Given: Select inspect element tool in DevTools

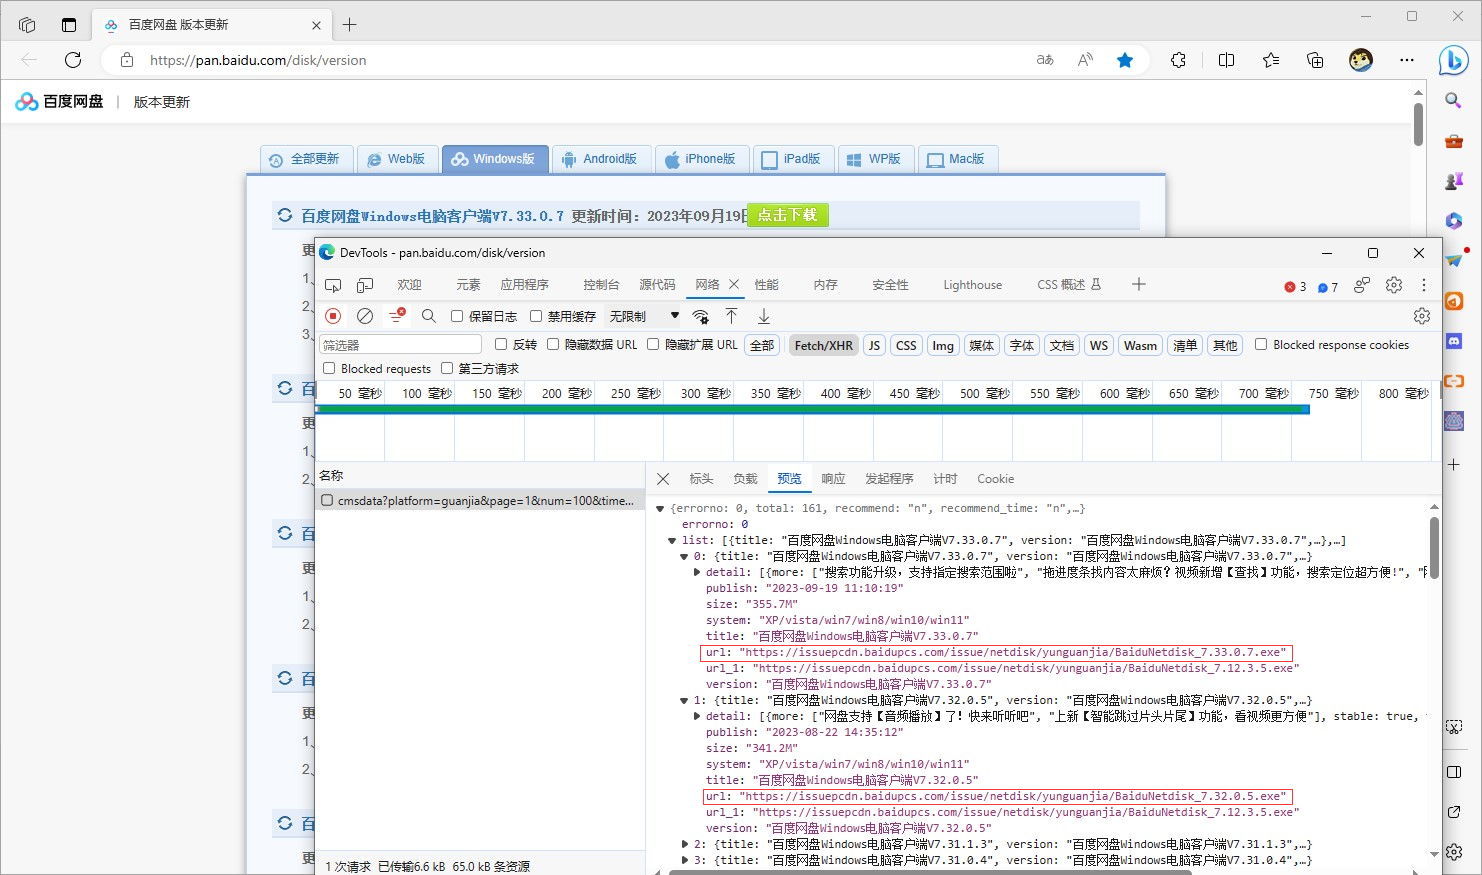Looking at the screenshot, I should pyautogui.click(x=333, y=285).
